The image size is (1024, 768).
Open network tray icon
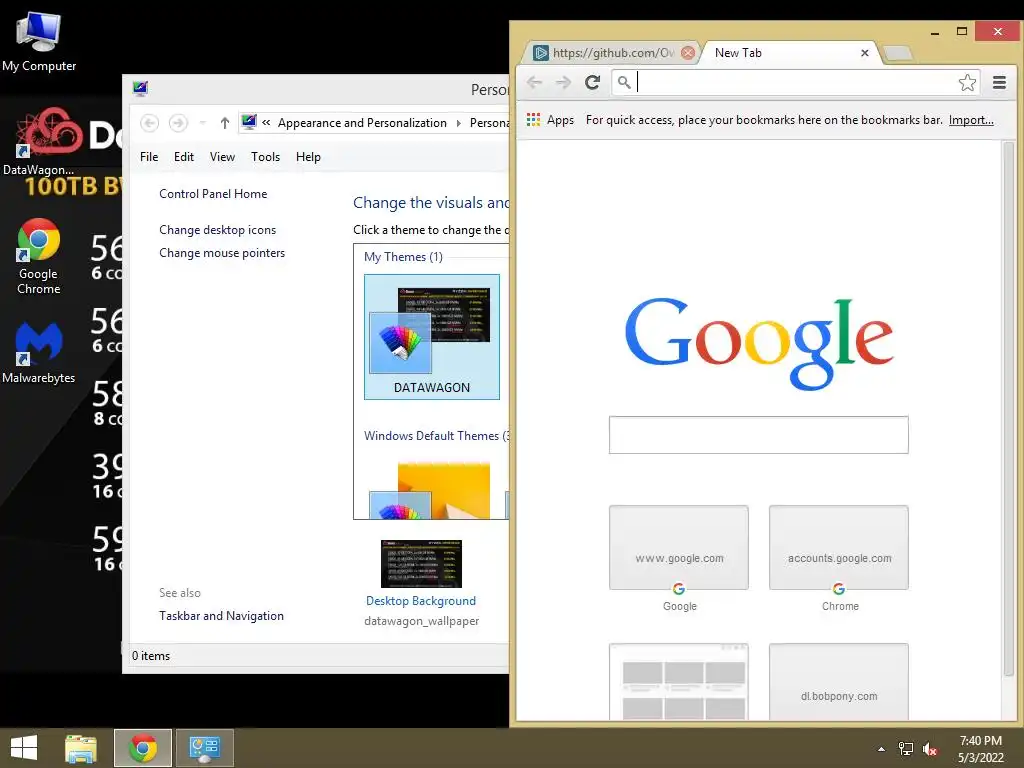[906, 749]
